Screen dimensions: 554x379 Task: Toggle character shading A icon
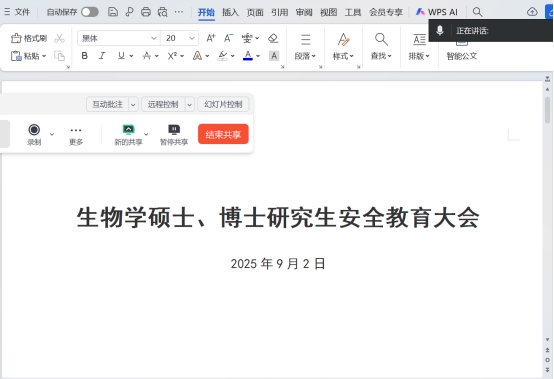click(x=274, y=56)
